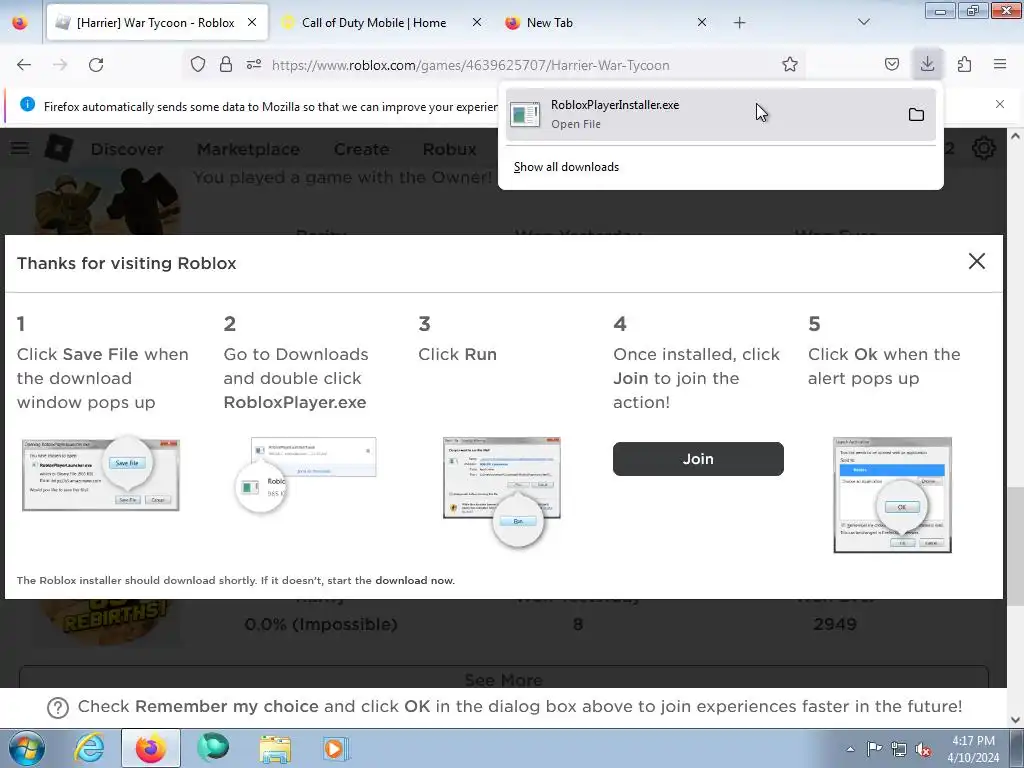The width and height of the screenshot is (1024, 768).
Task: Open the teal-blue app in taskbar
Action: tap(213, 748)
